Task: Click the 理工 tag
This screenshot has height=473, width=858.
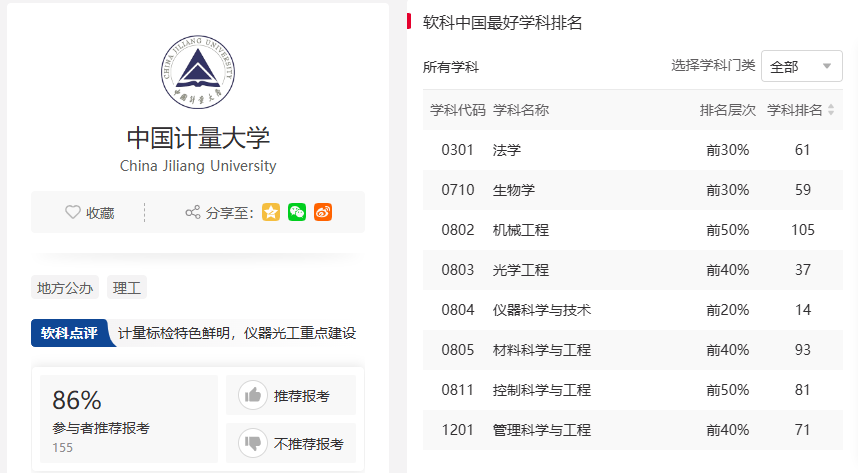Action: coord(127,288)
